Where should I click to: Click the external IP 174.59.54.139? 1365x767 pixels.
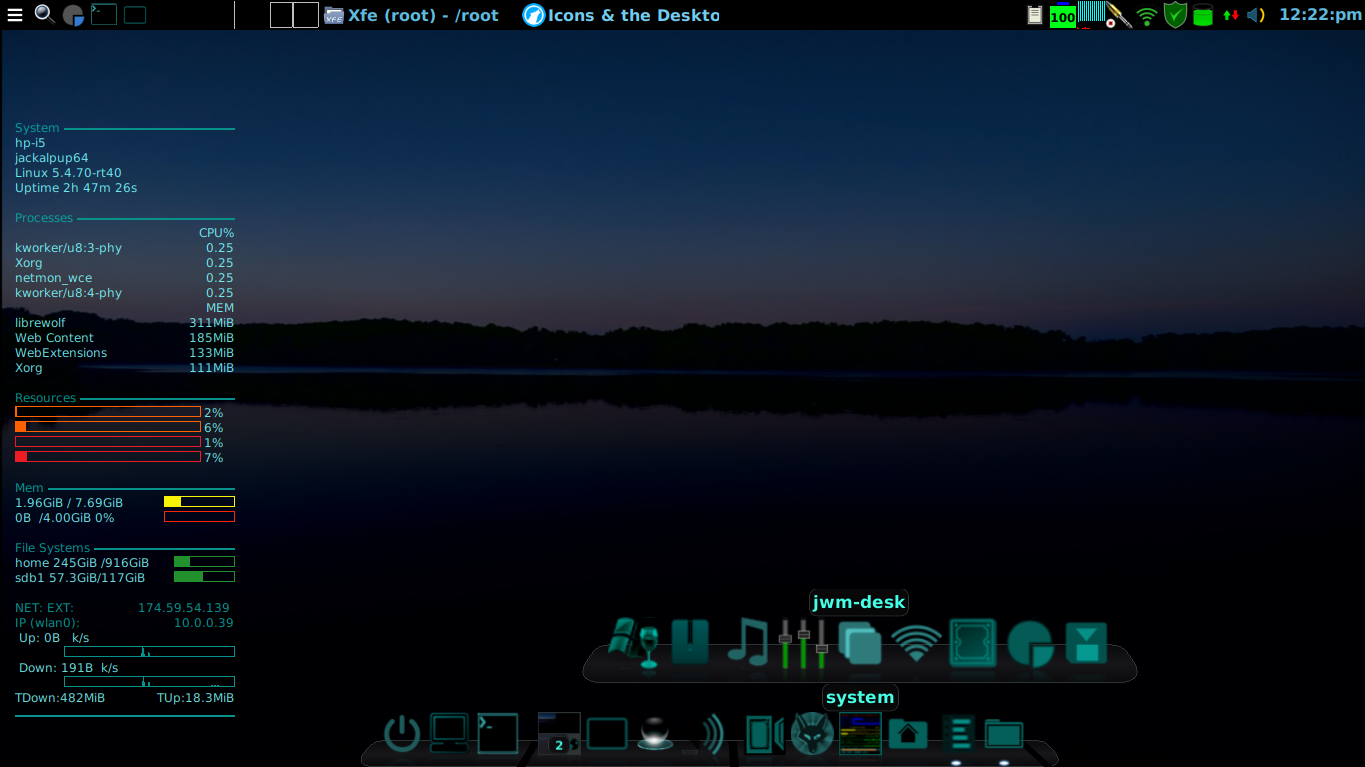[x=184, y=608]
